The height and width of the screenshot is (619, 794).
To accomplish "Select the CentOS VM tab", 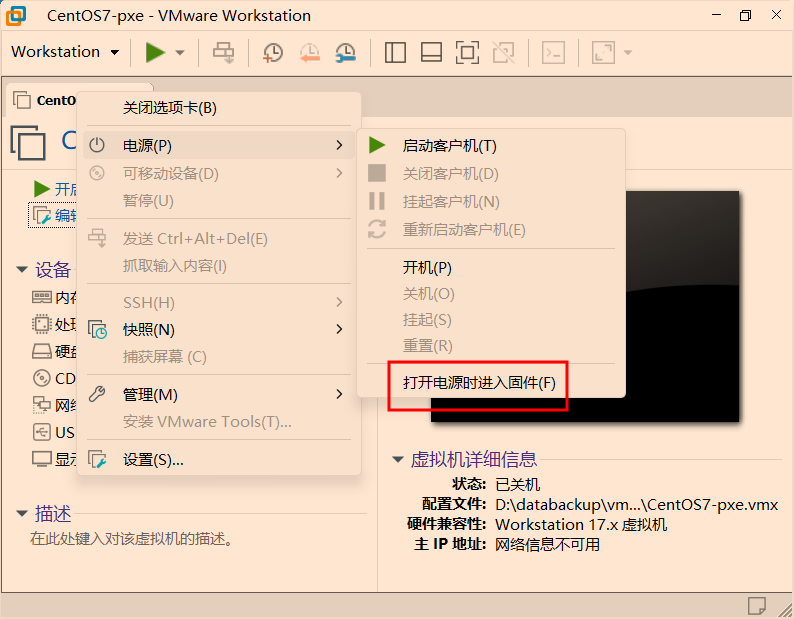I will coord(44,100).
